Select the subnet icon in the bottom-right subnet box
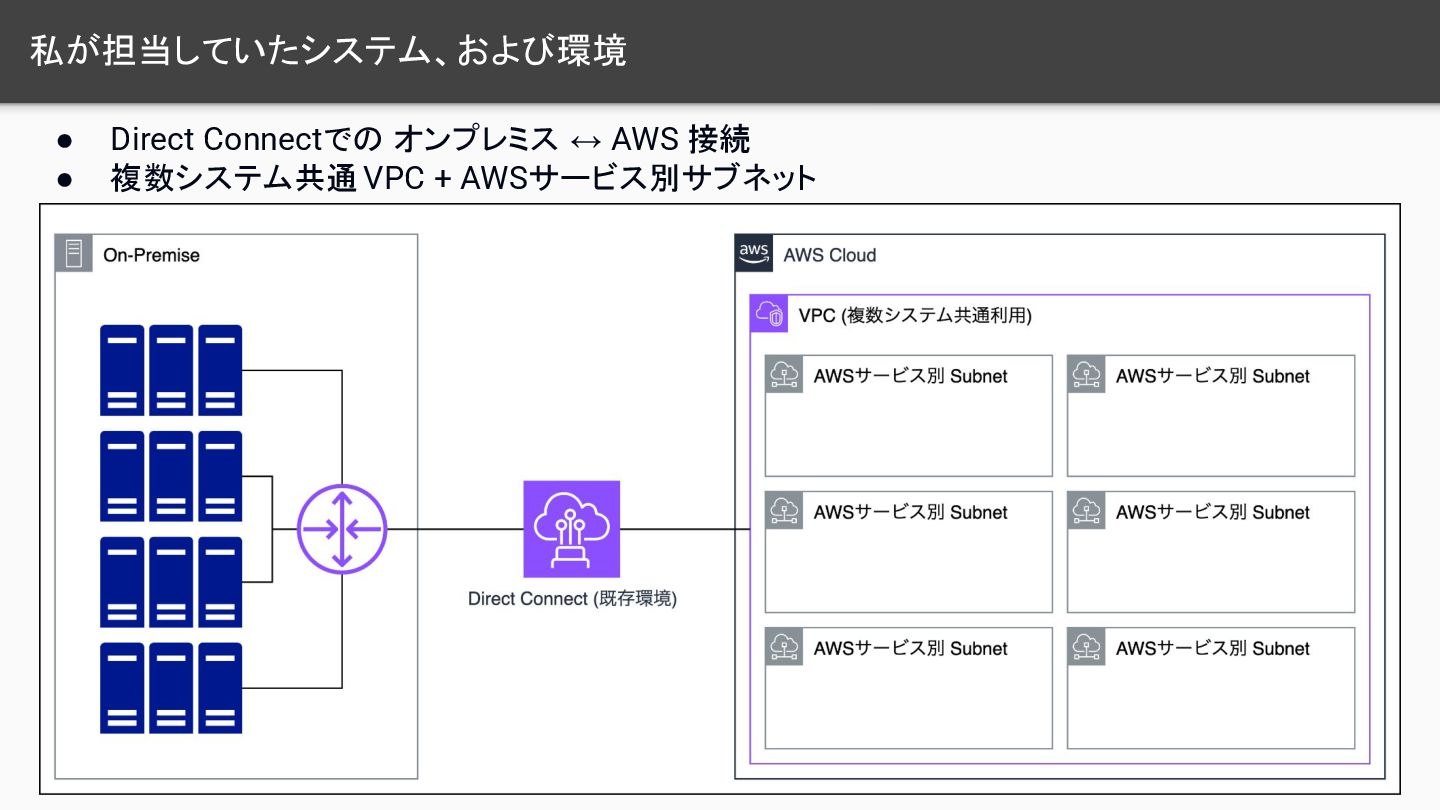This screenshot has height=810, width=1440. (1087, 647)
